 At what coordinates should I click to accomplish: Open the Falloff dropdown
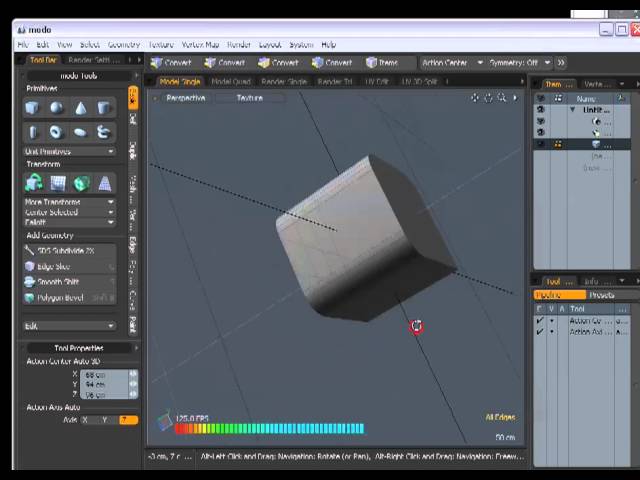point(69,222)
